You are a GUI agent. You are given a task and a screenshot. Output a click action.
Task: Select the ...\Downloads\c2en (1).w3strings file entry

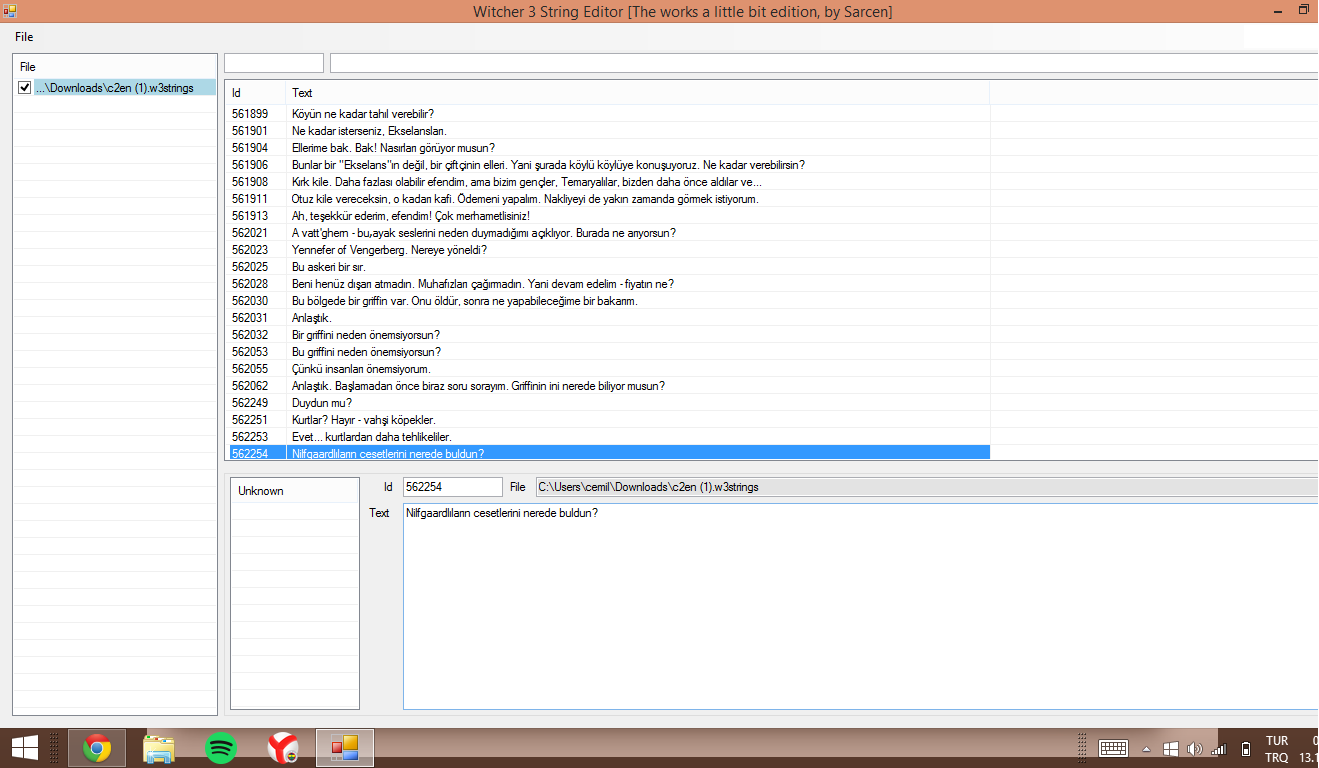124,88
